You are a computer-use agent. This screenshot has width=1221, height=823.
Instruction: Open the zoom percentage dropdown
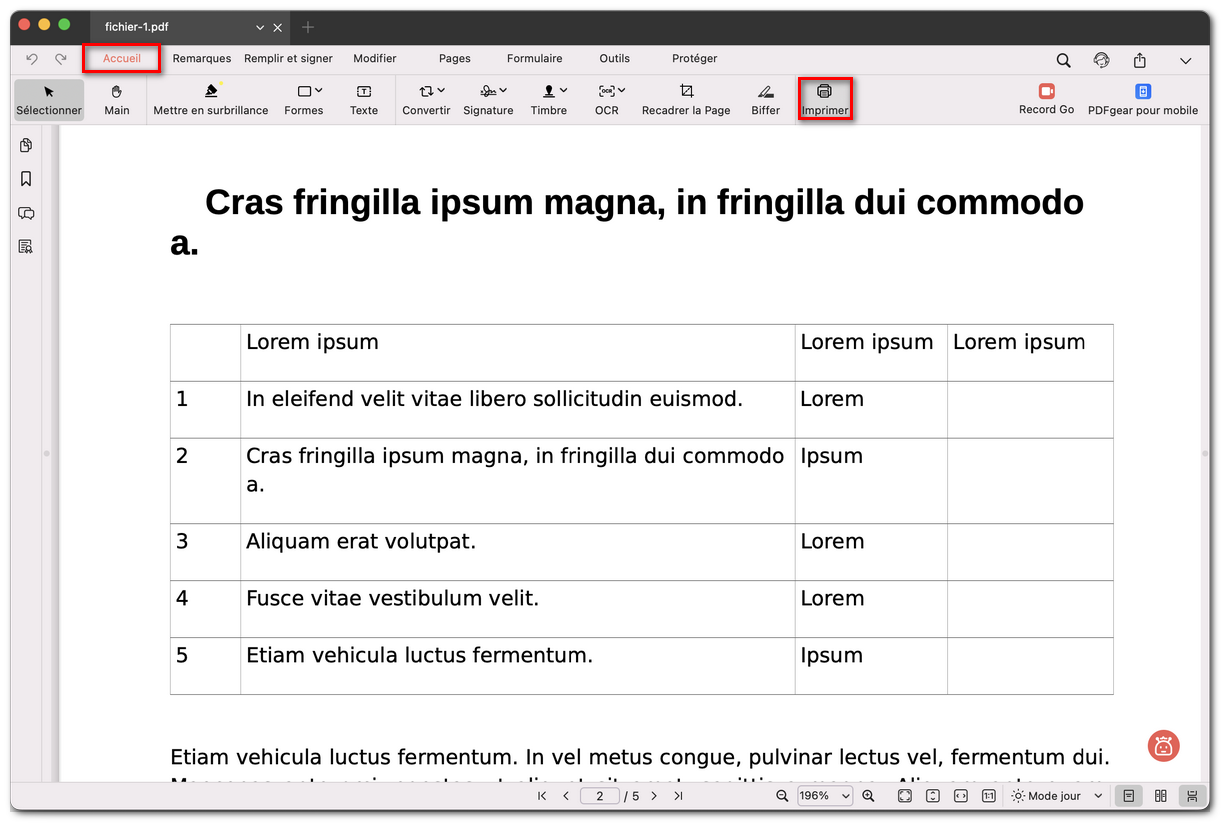(824, 796)
